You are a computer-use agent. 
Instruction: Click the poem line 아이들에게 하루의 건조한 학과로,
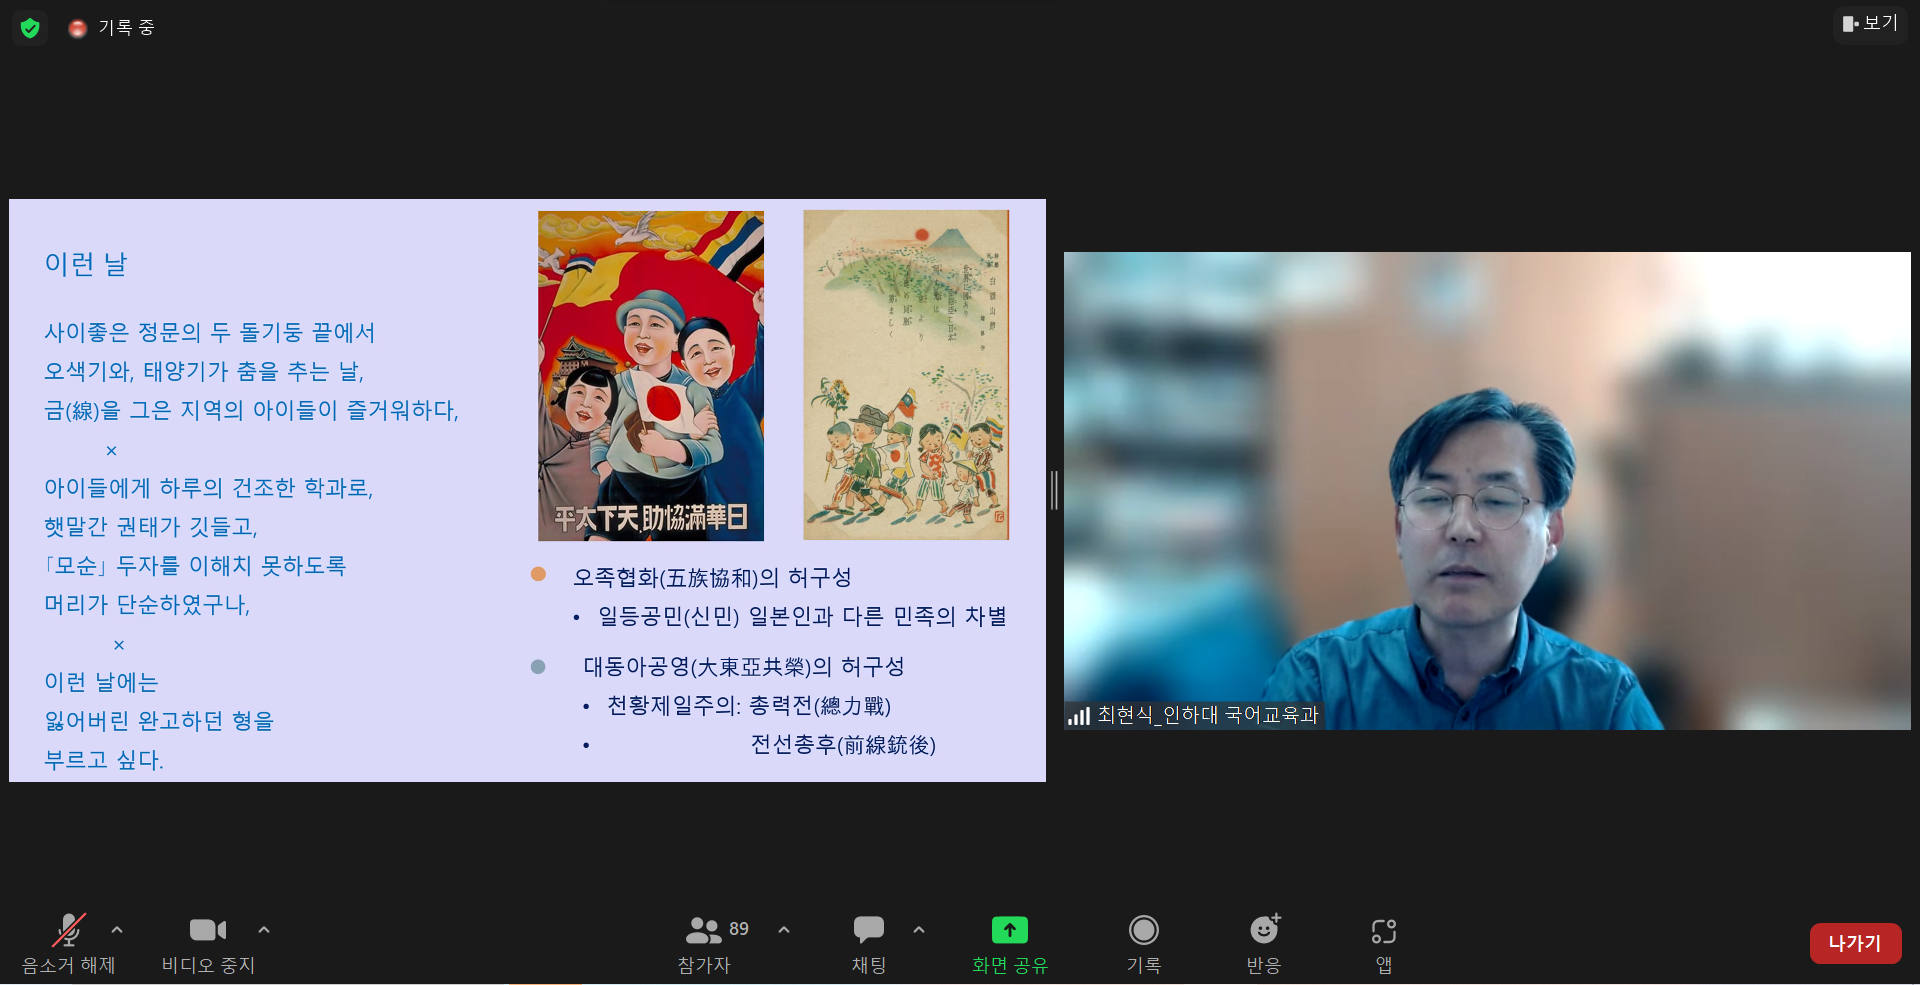208,488
